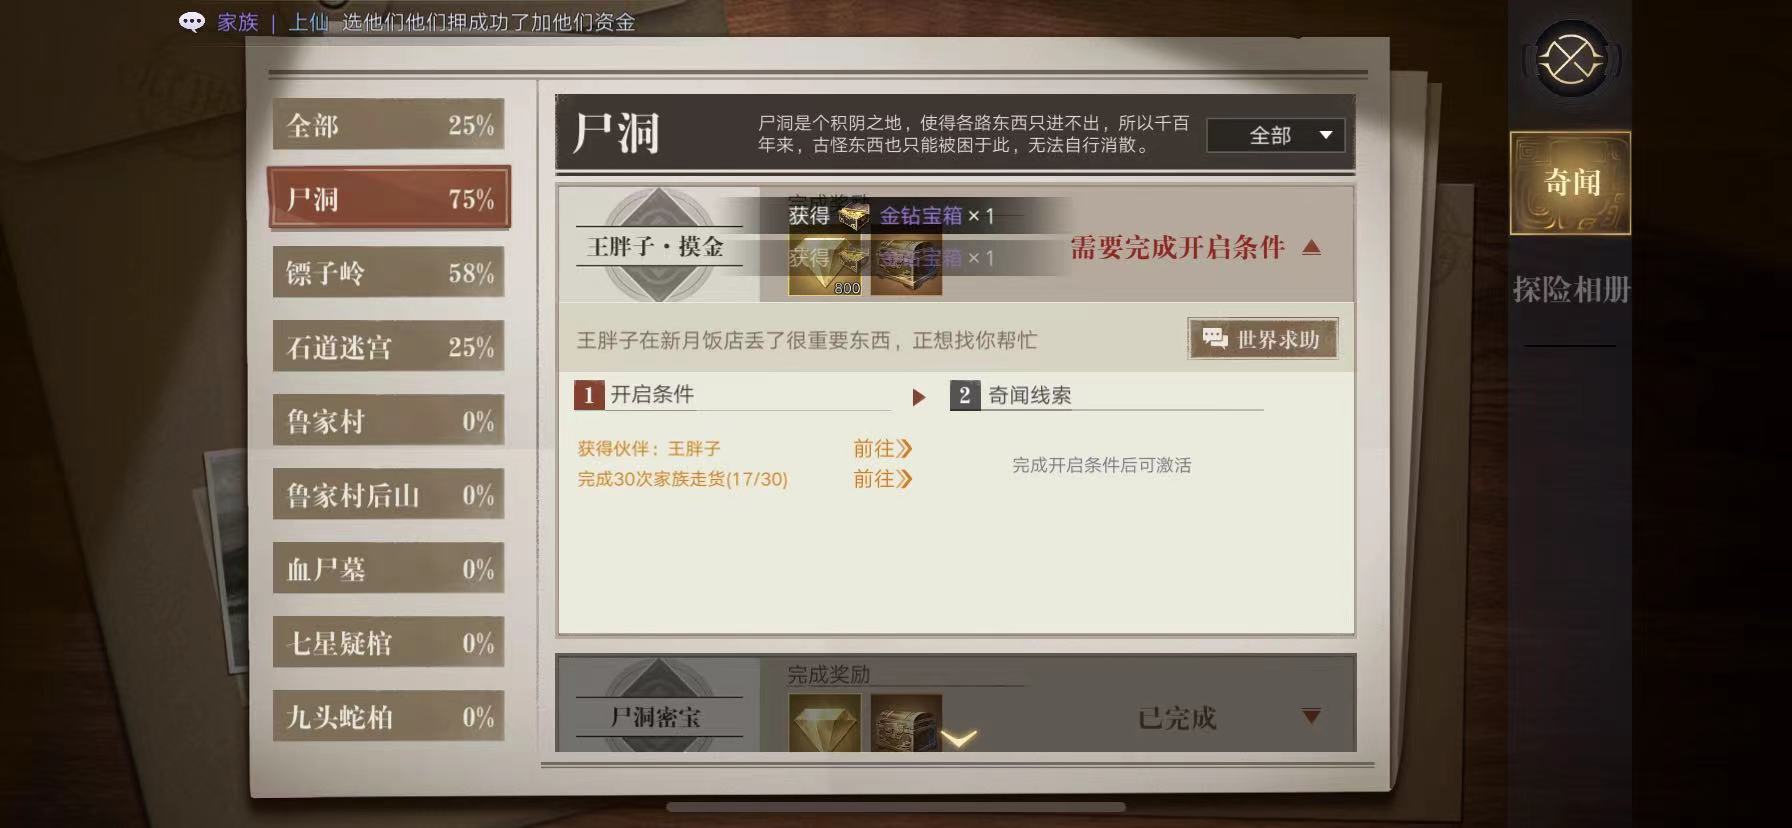The image size is (1792, 828).
Task: Open the 全部 filter dropdown
Action: [1275, 135]
